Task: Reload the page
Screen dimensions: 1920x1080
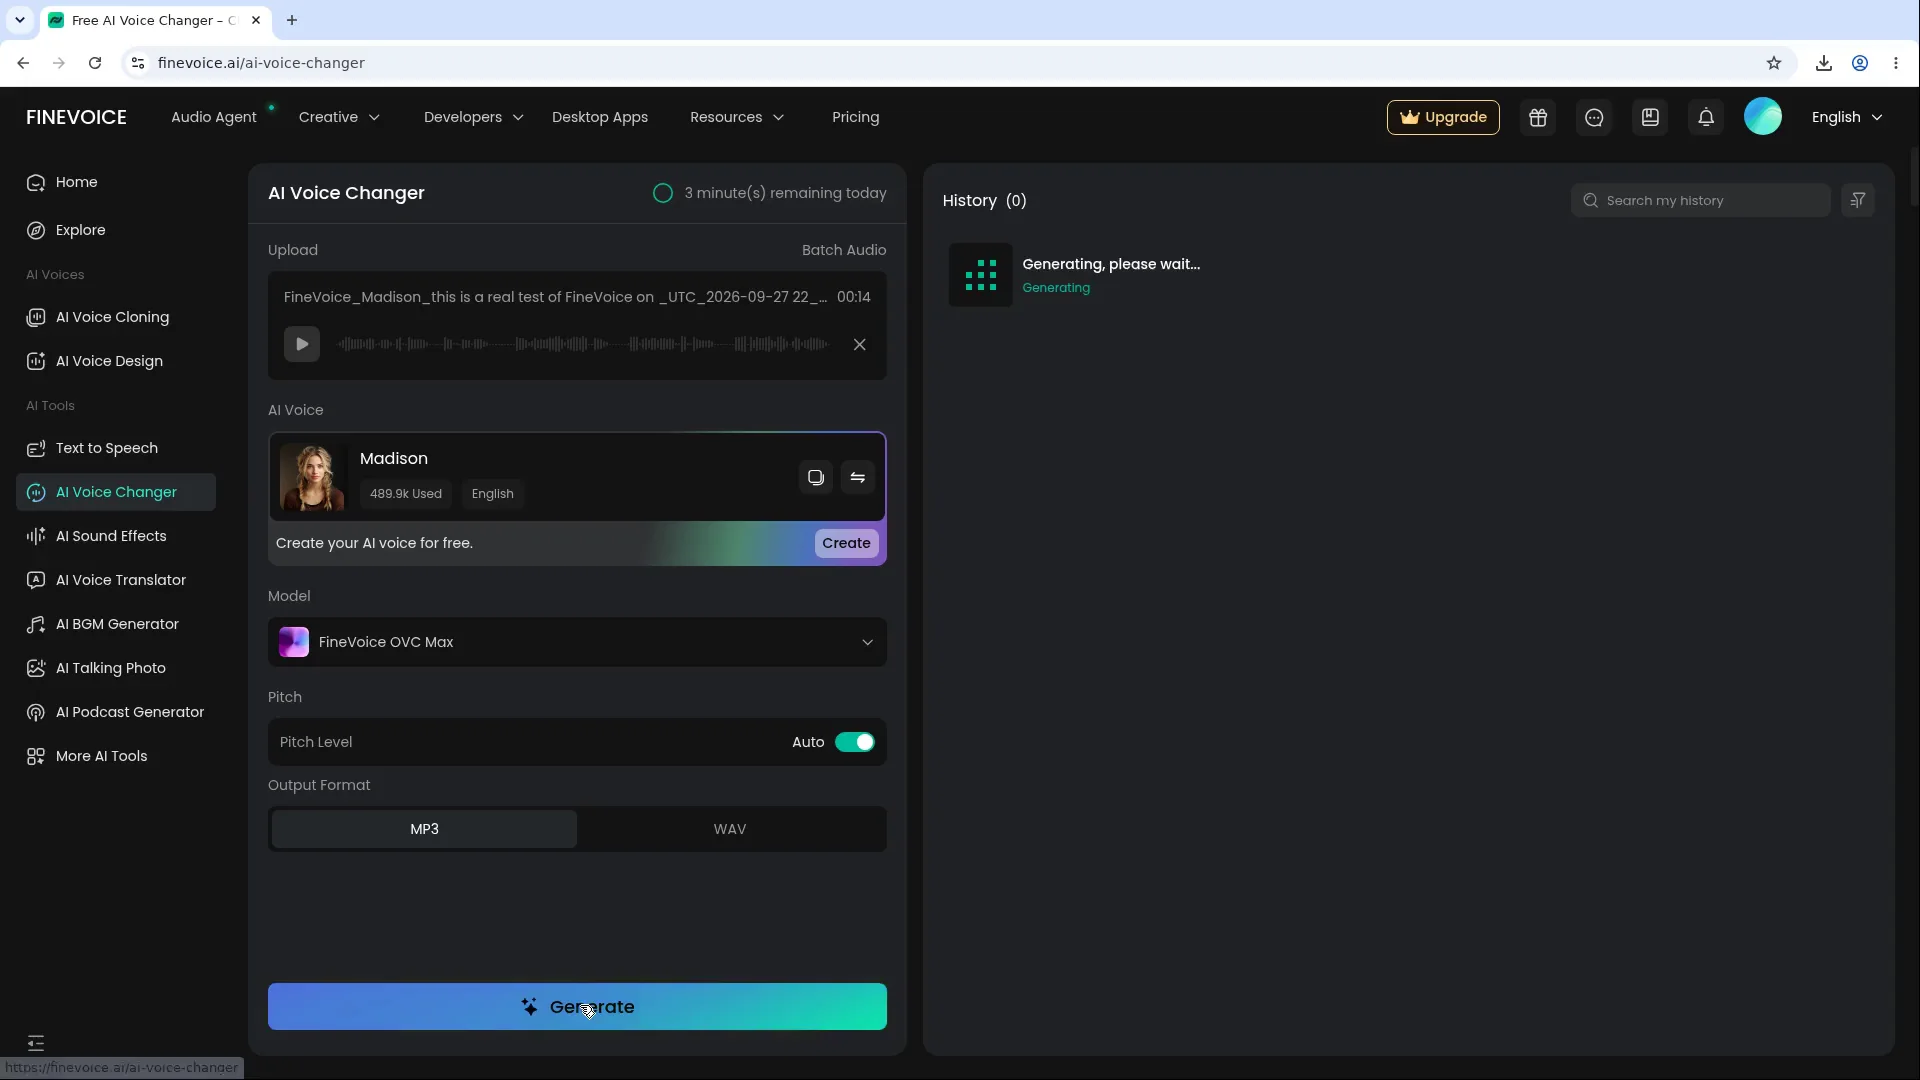Action: pos(95,63)
